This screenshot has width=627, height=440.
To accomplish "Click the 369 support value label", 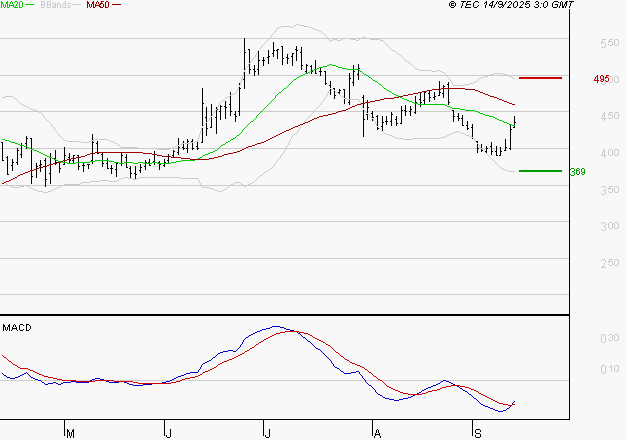I will (x=576, y=172).
